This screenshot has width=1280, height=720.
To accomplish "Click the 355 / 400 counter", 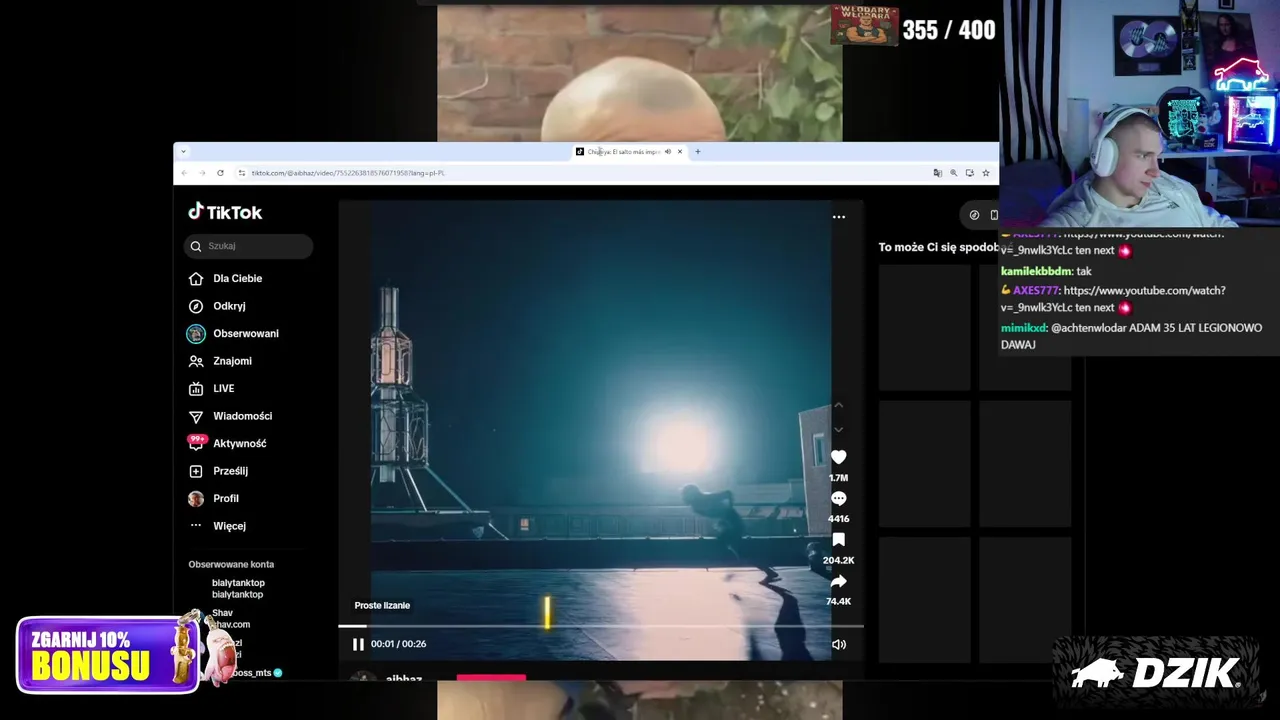I will point(948,30).
